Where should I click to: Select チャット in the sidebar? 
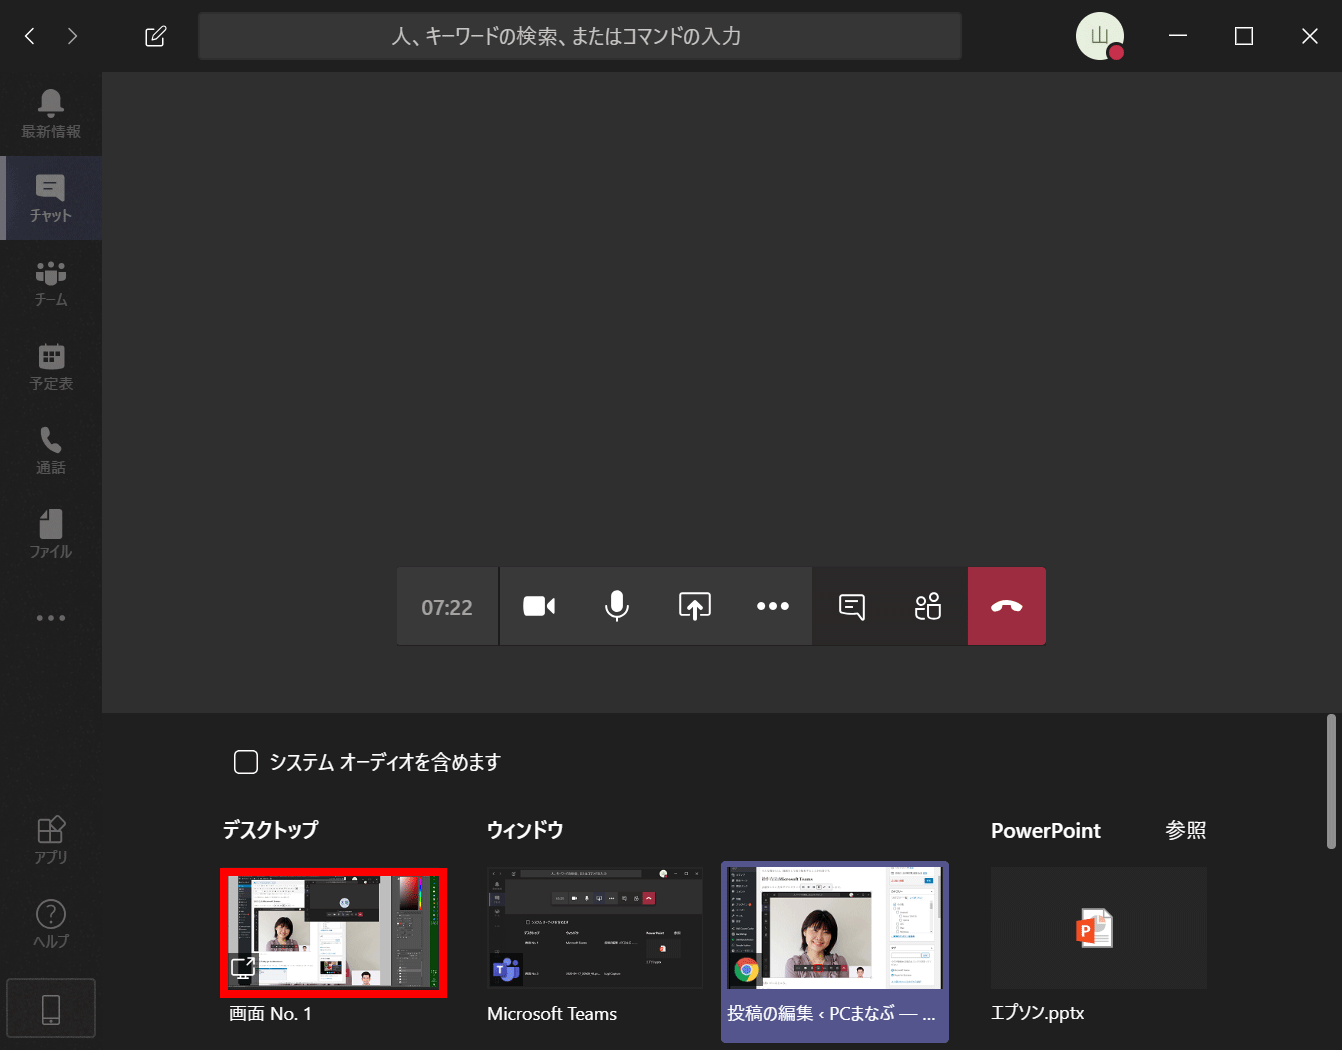[x=51, y=198]
